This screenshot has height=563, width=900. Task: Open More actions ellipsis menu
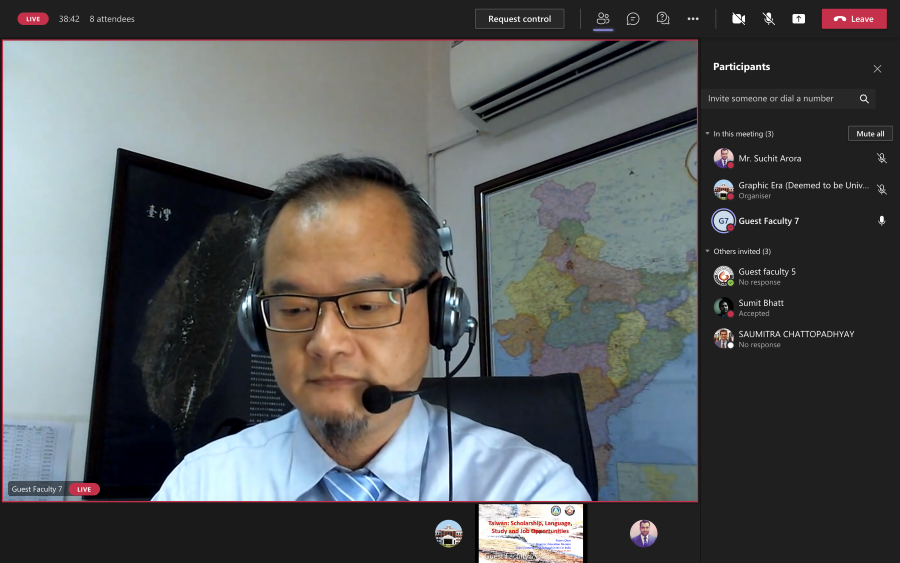(693, 19)
